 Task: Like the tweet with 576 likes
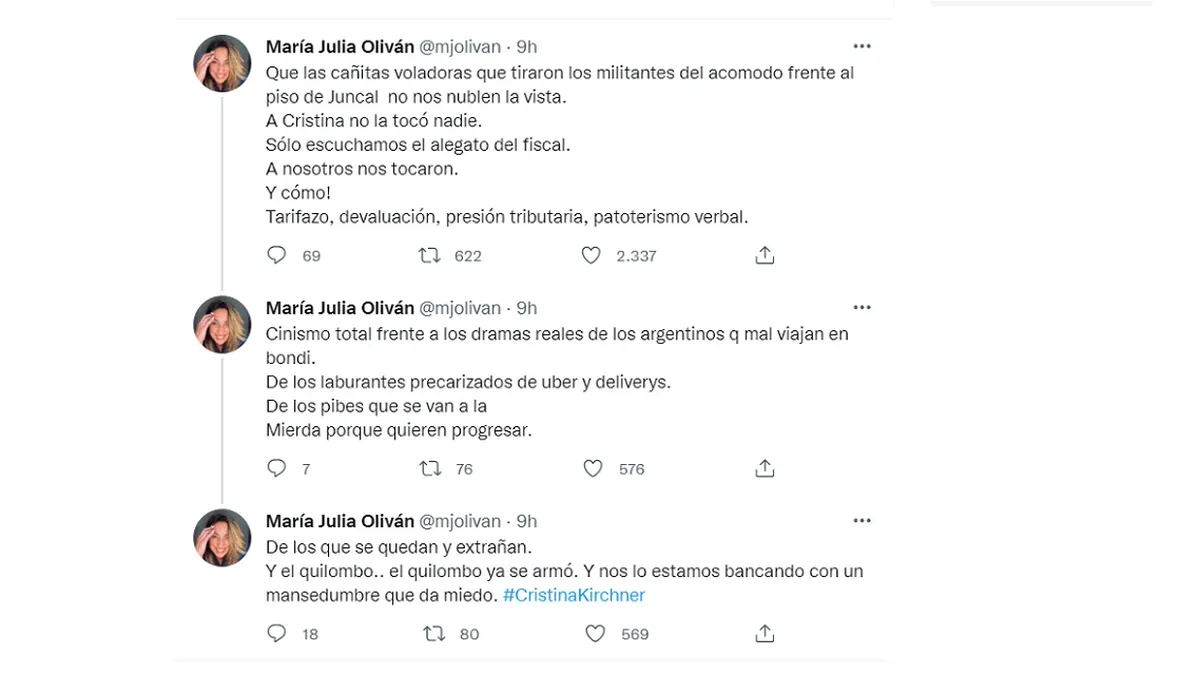click(593, 468)
